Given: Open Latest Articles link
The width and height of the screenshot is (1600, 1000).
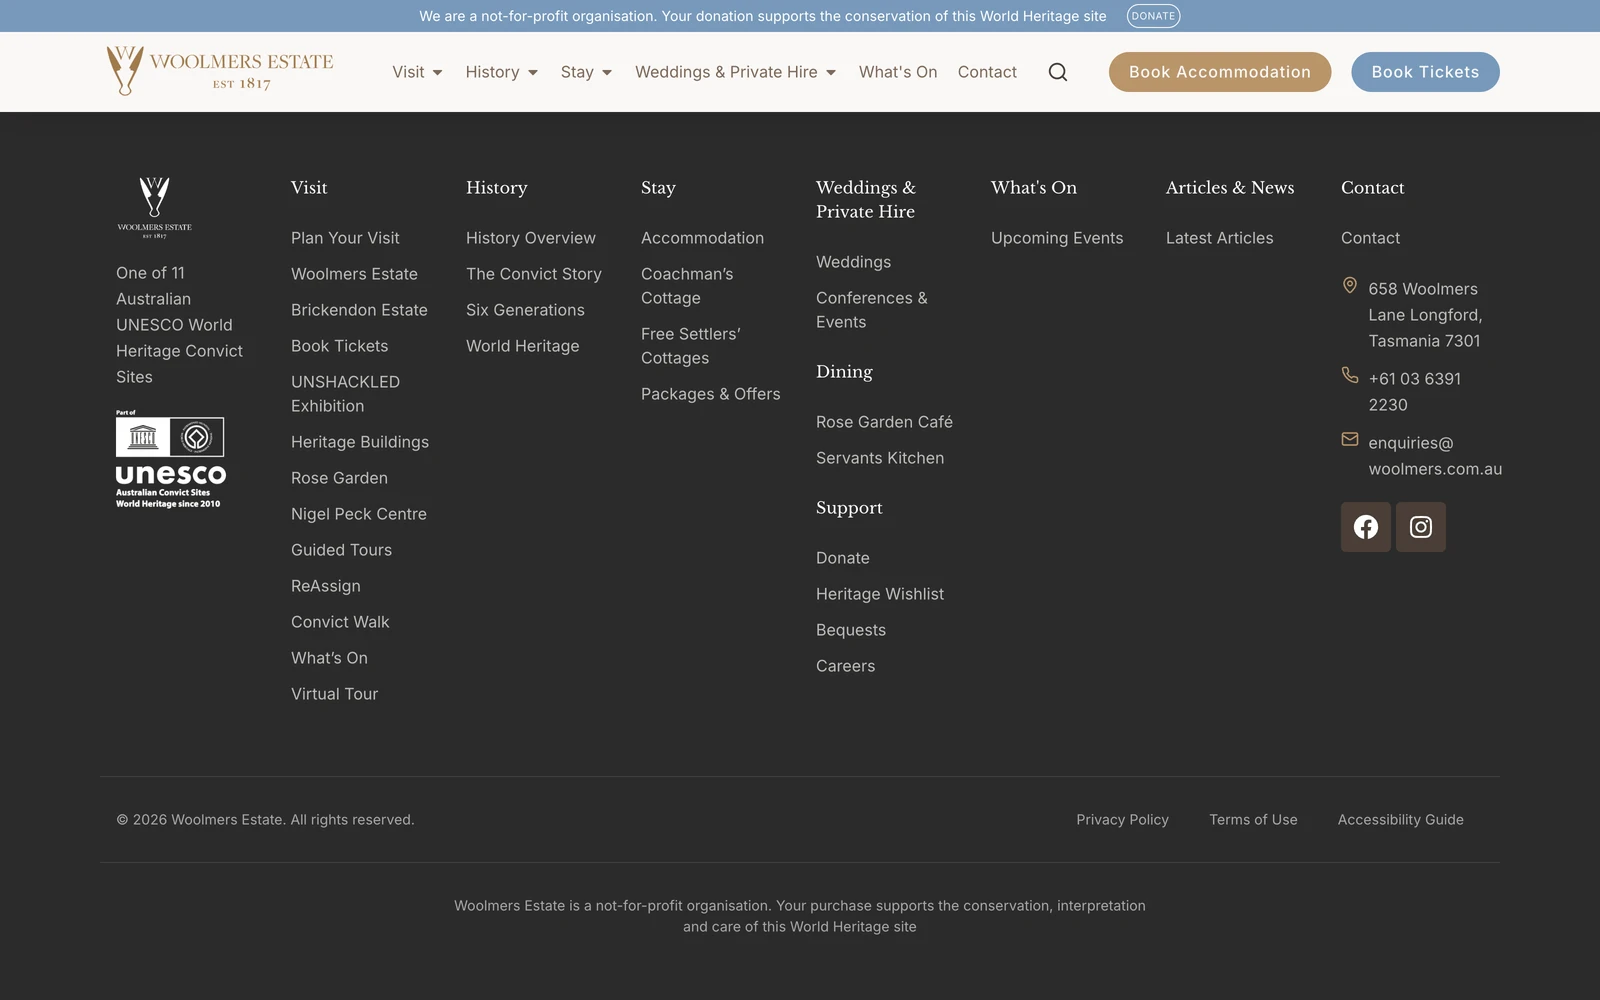Looking at the screenshot, I should pos(1220,238).
